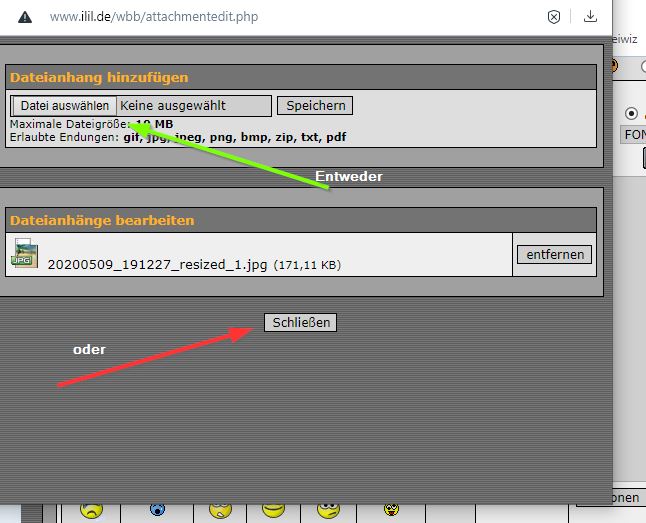
Task: Click the not-secure warning icon in address bar
Action: (x=25, y=17)
